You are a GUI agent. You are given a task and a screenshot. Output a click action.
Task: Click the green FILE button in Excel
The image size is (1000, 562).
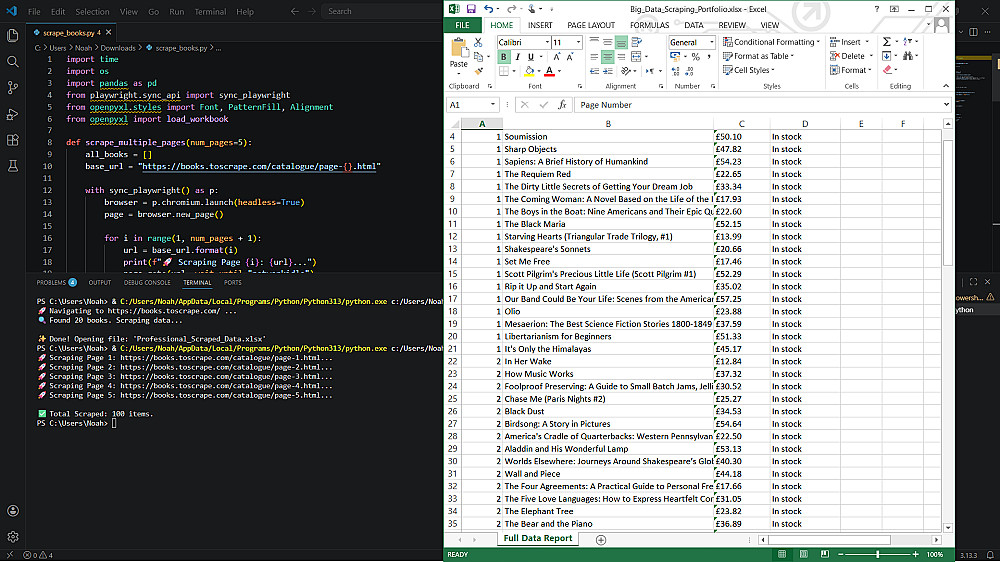click(462, 25)
